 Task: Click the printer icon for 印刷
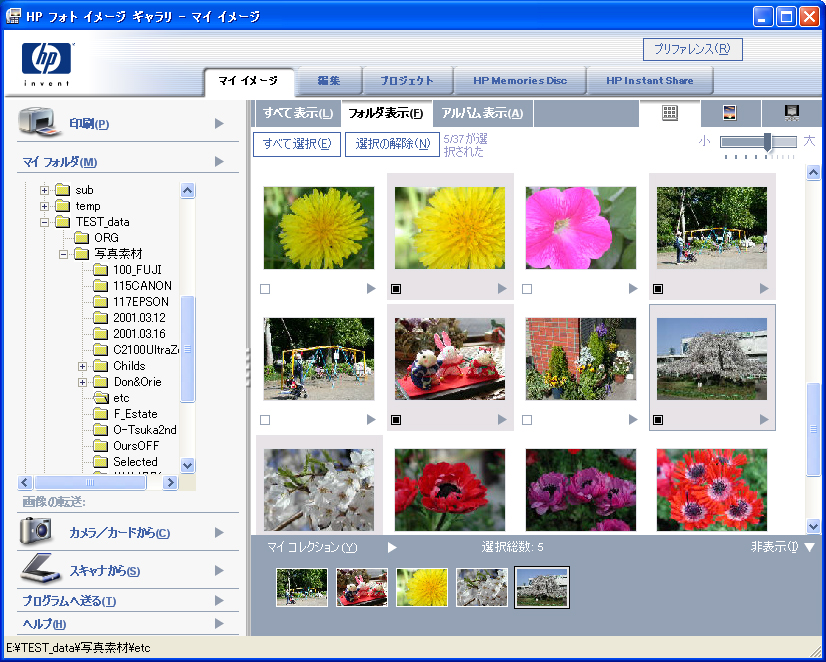pos(40,123)
